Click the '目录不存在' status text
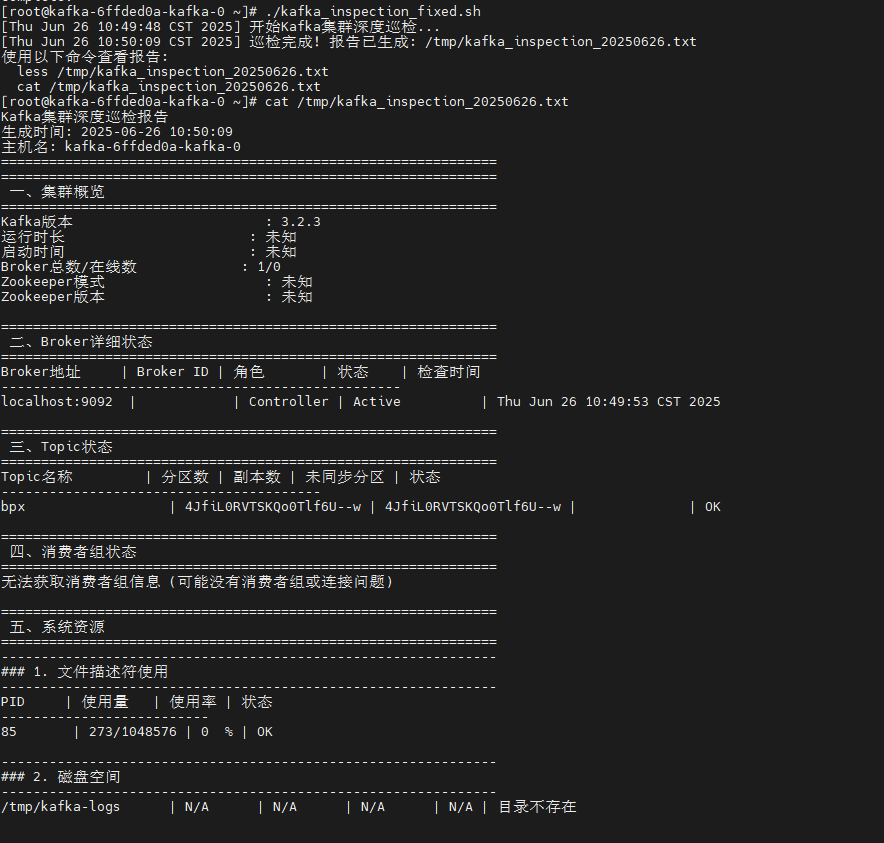The image size is (884, 843). tap(537, 806)
